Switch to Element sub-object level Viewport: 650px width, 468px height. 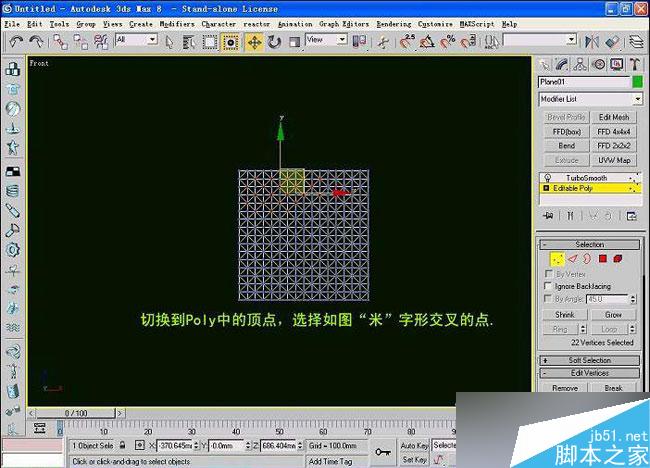[618, 259]
